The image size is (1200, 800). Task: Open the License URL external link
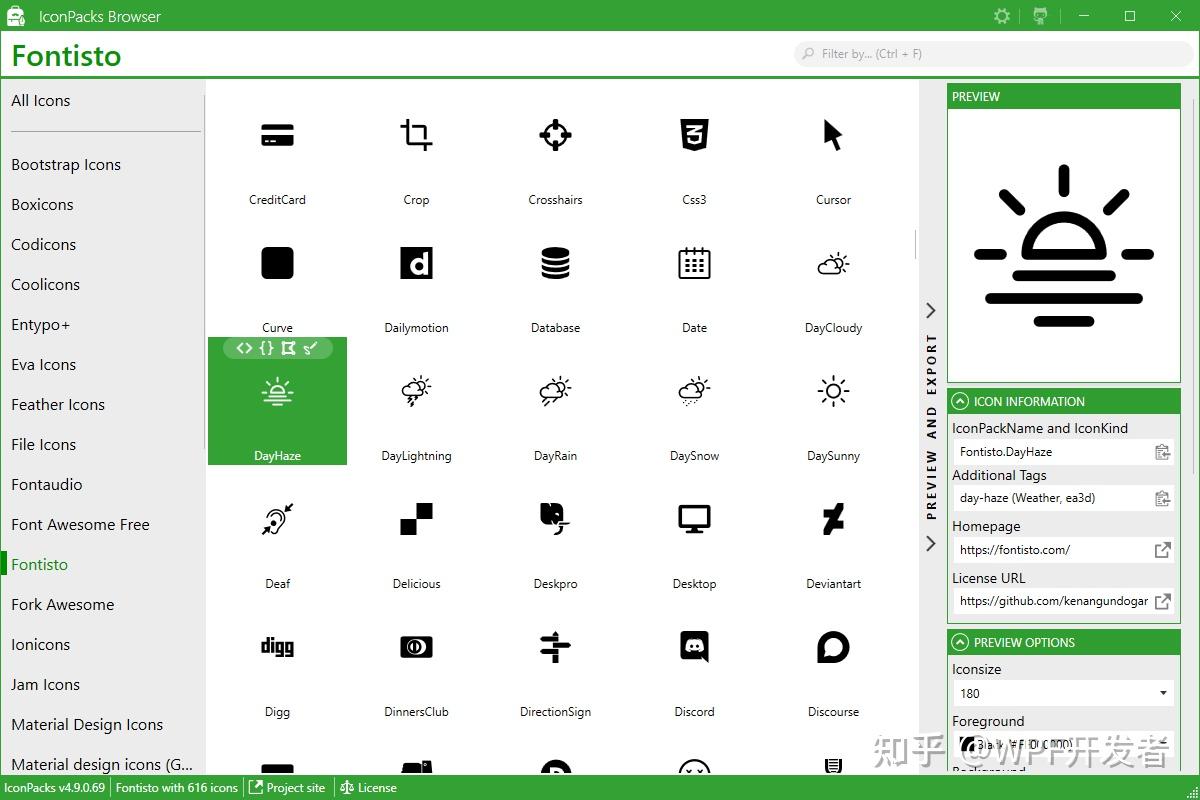tap(1162, 602)
